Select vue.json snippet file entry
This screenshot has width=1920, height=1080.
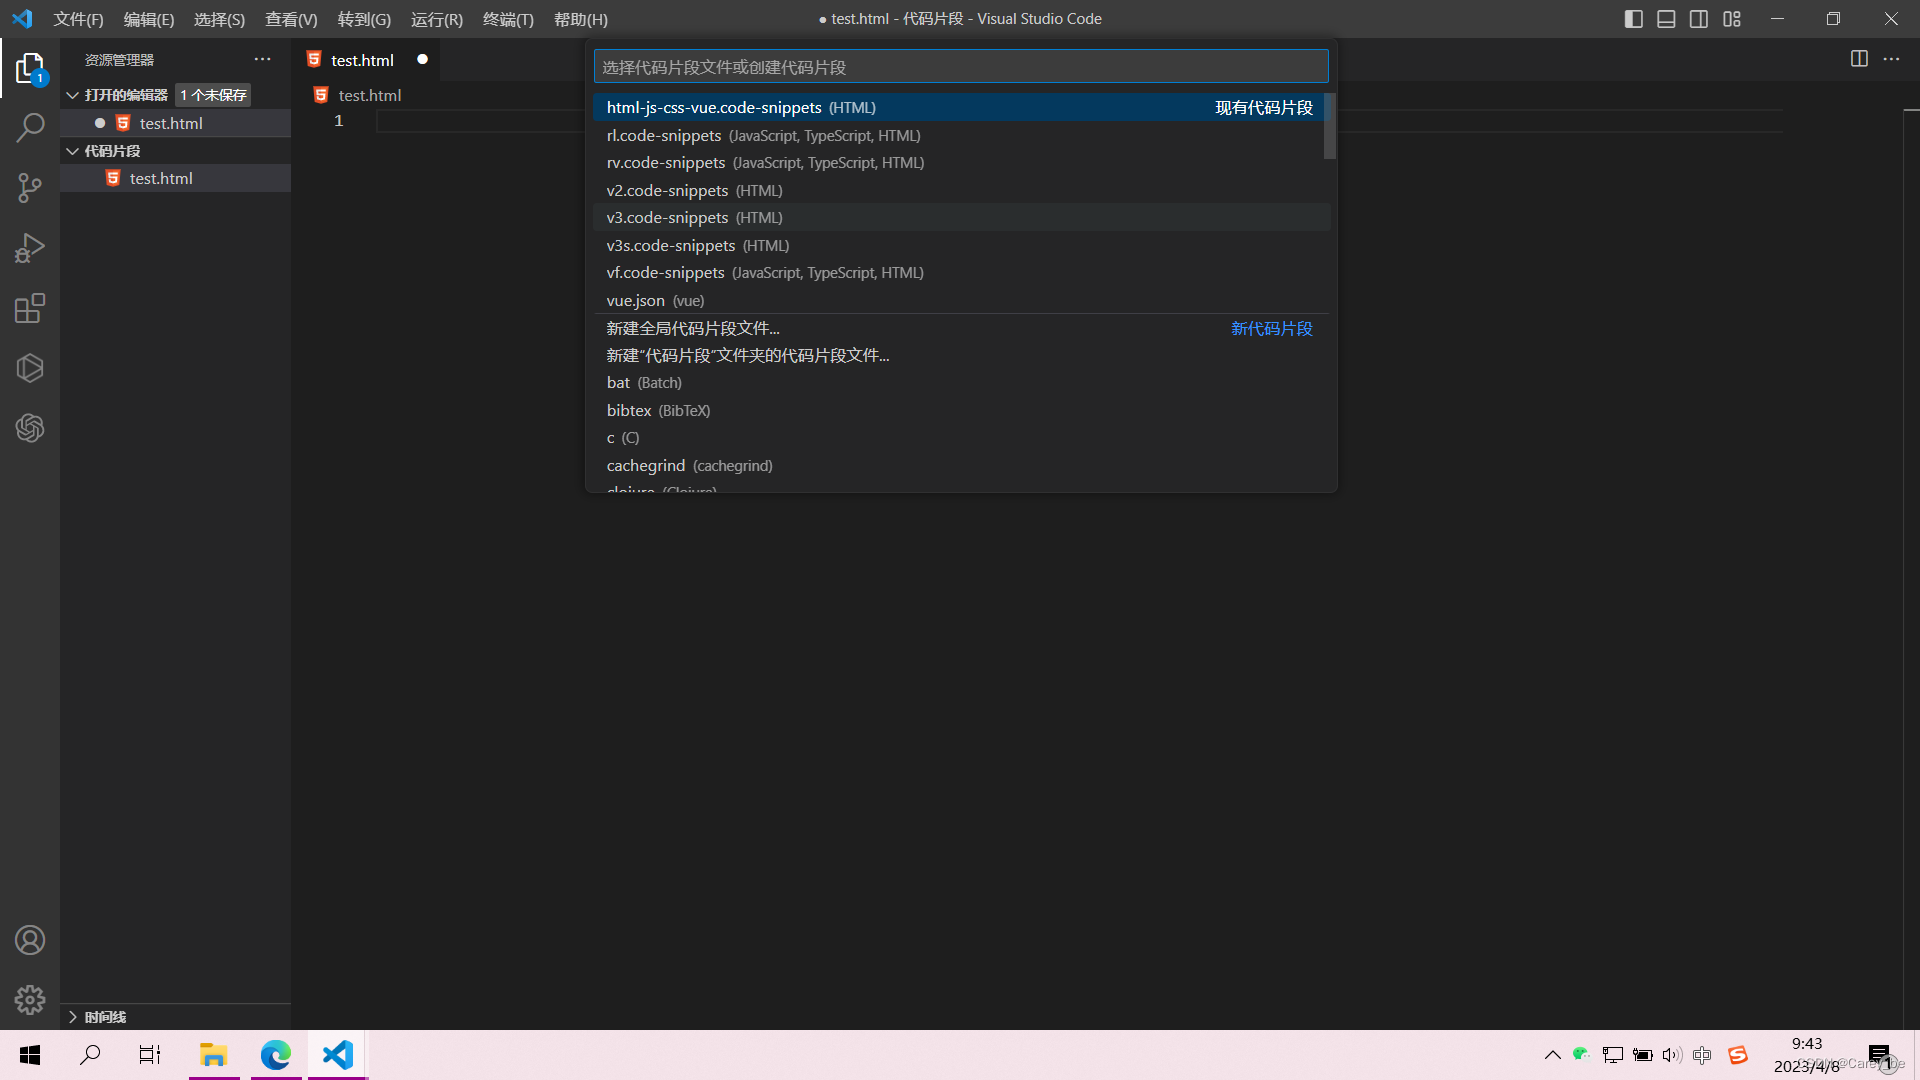pyautogui.click(x=636, y=300)
